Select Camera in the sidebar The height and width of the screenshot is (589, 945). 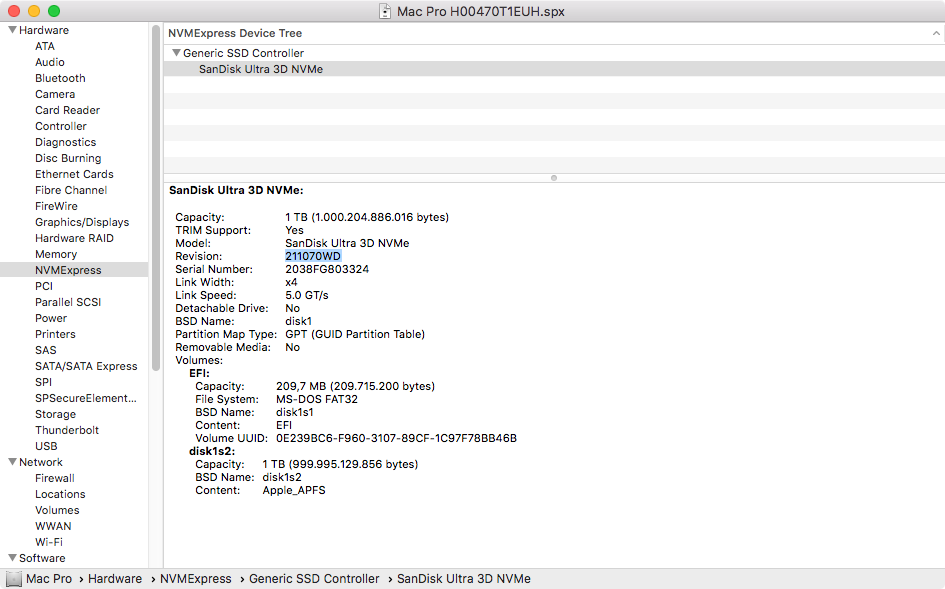tap(55, 94)
